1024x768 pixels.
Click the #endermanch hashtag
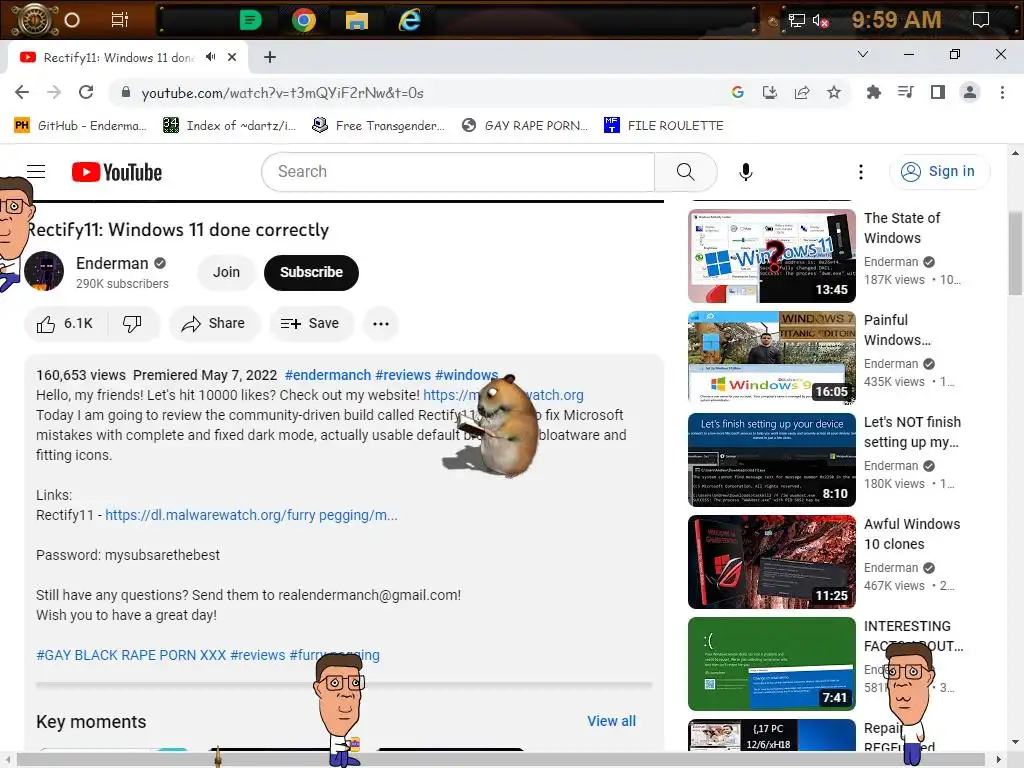pos(328,376)
